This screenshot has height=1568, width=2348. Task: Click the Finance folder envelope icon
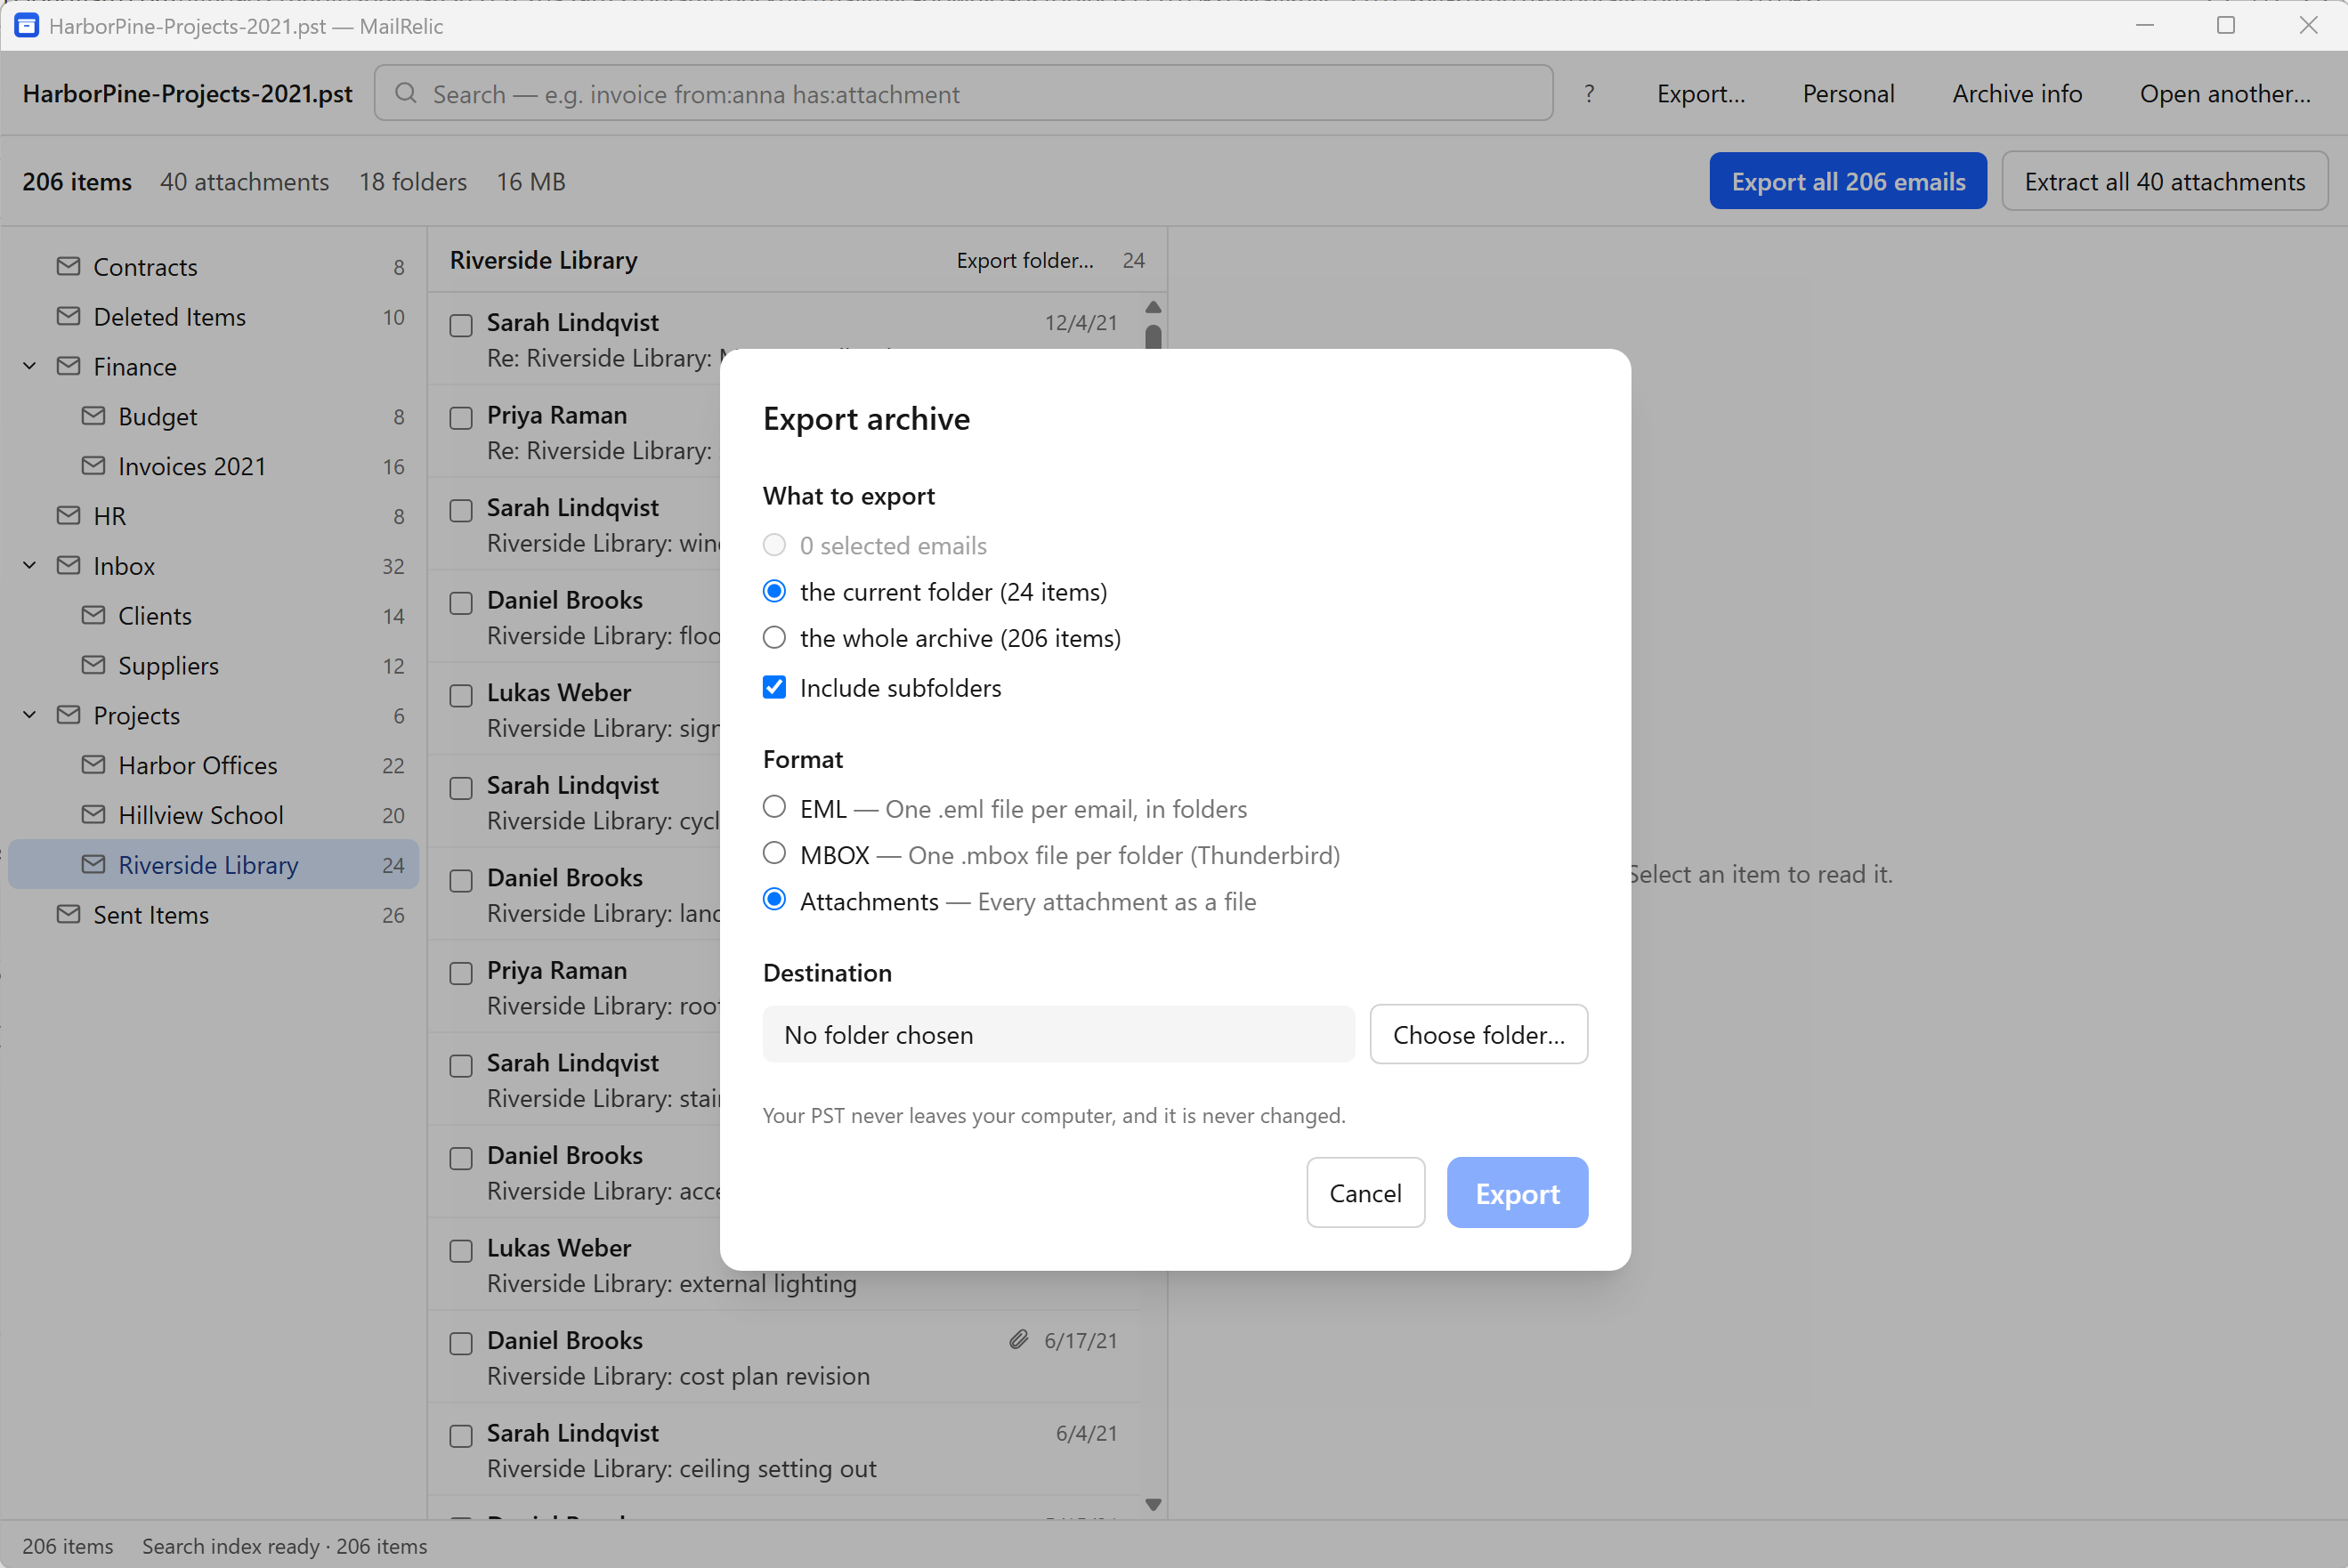tap(68, 366)
